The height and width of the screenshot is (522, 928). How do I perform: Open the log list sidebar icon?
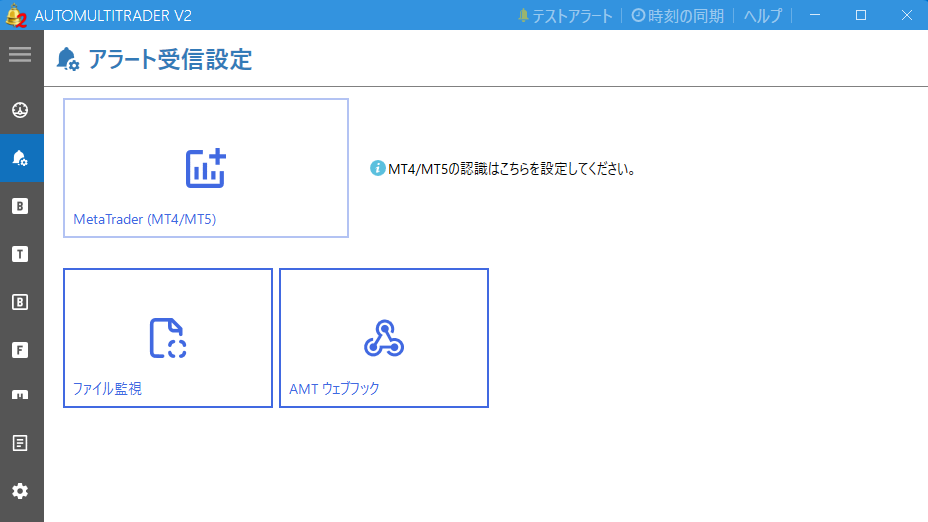[x=20, y=443]
